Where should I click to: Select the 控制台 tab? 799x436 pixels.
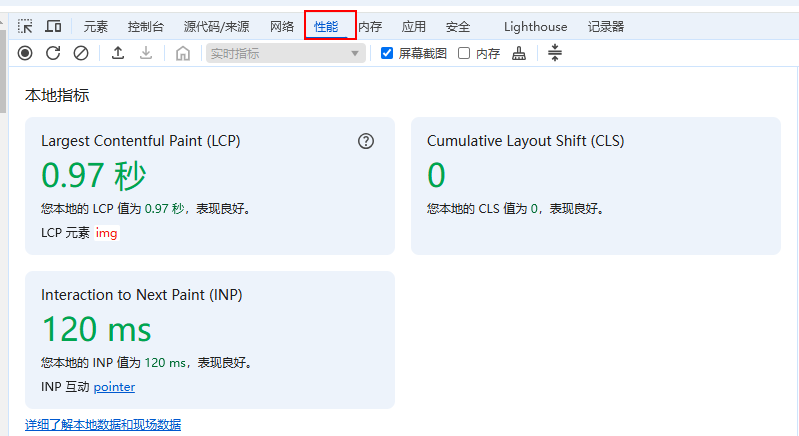pos(146,27)
